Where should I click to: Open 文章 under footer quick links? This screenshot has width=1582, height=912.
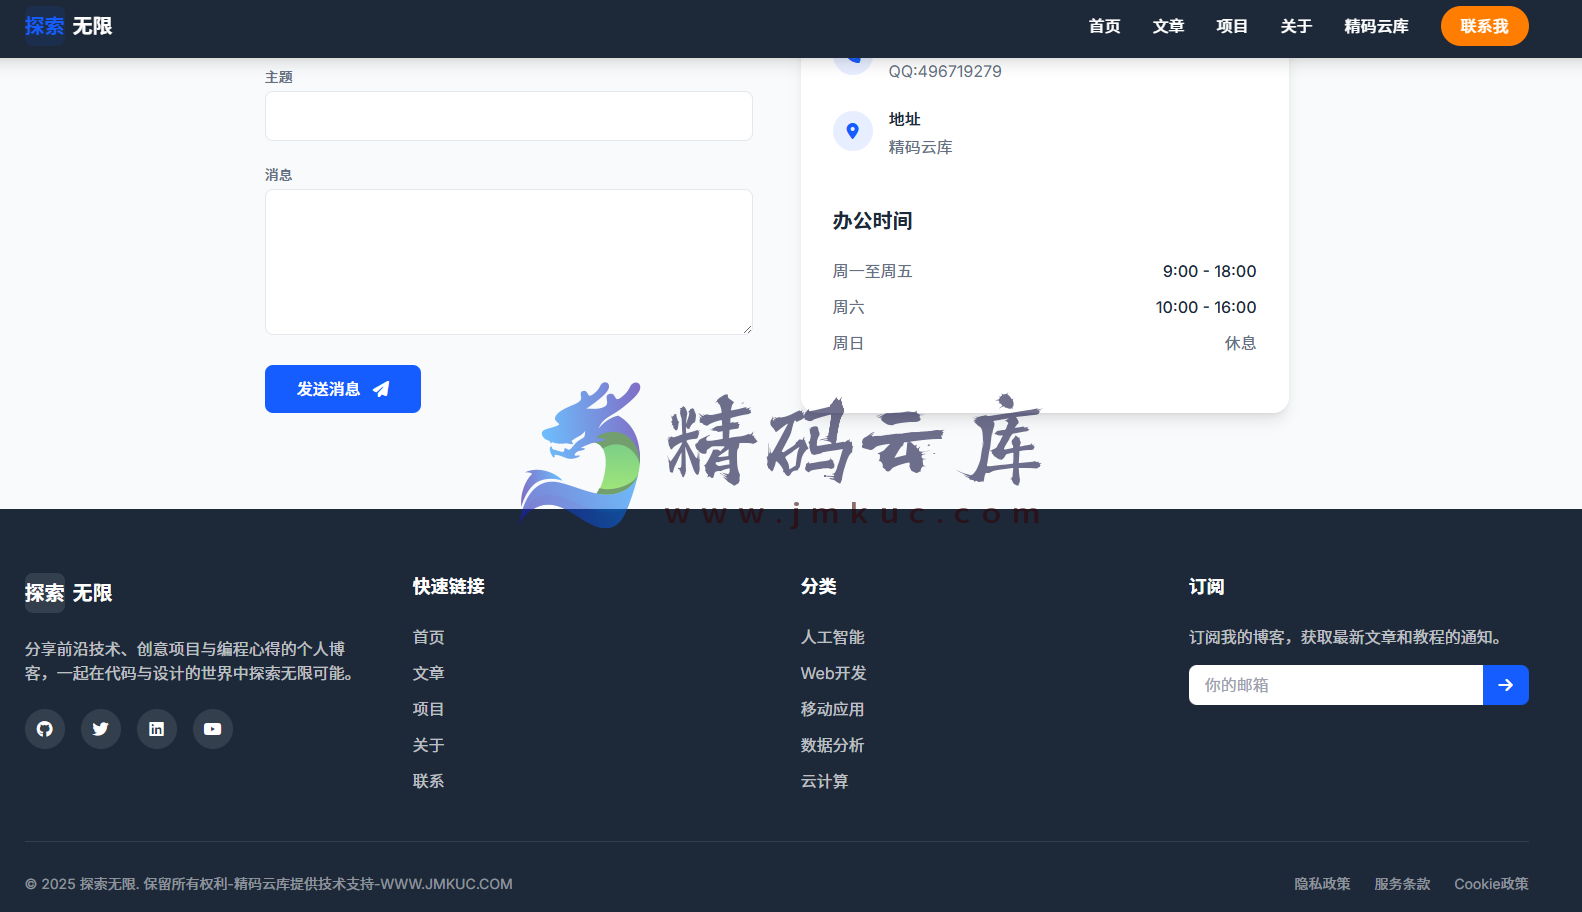coord(429,673)
